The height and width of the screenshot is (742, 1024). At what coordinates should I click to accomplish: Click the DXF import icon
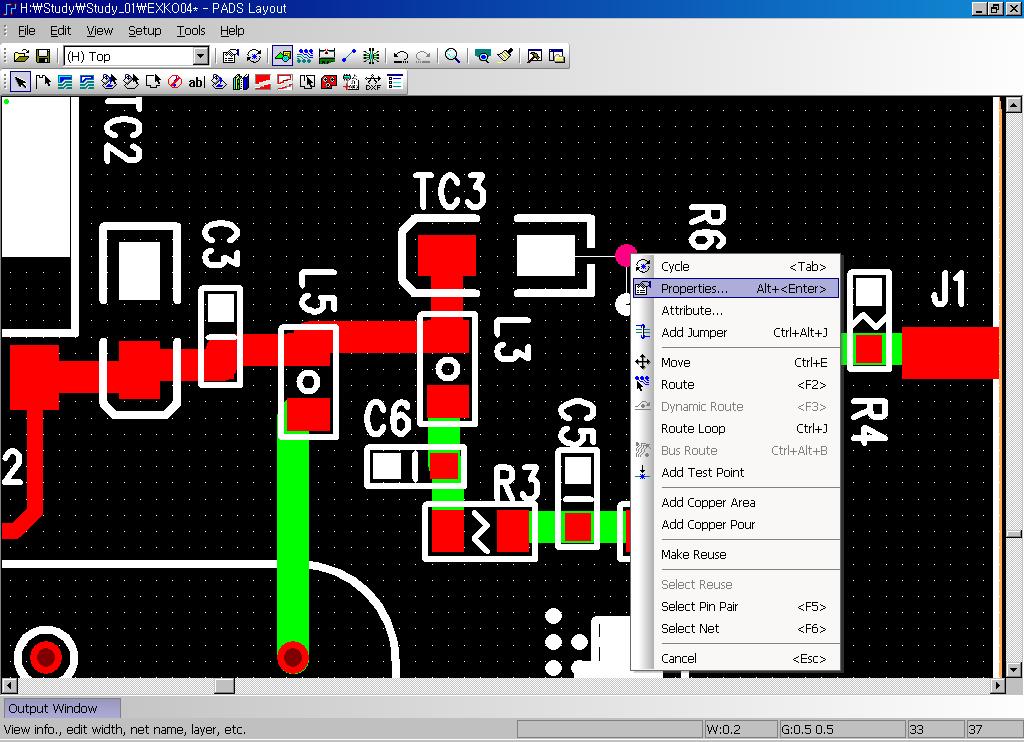(373, 82)
